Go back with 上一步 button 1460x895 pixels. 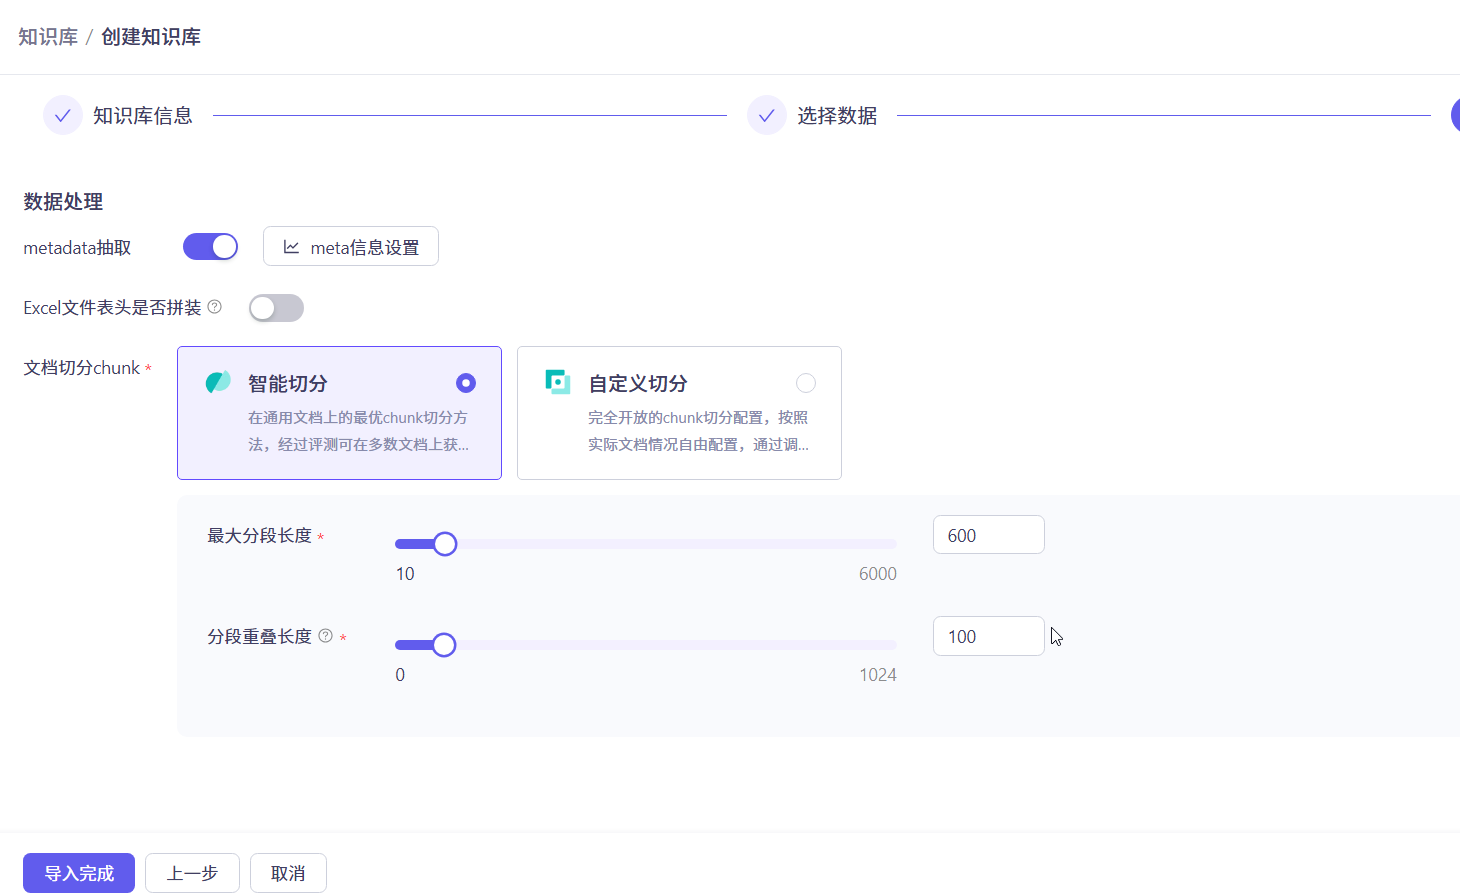point(192,873)
